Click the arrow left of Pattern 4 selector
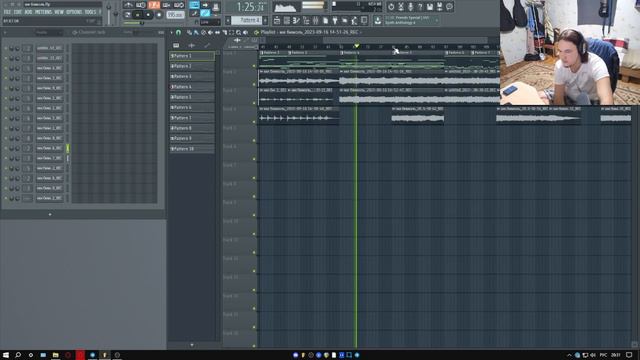 click(x=228, y=20)
